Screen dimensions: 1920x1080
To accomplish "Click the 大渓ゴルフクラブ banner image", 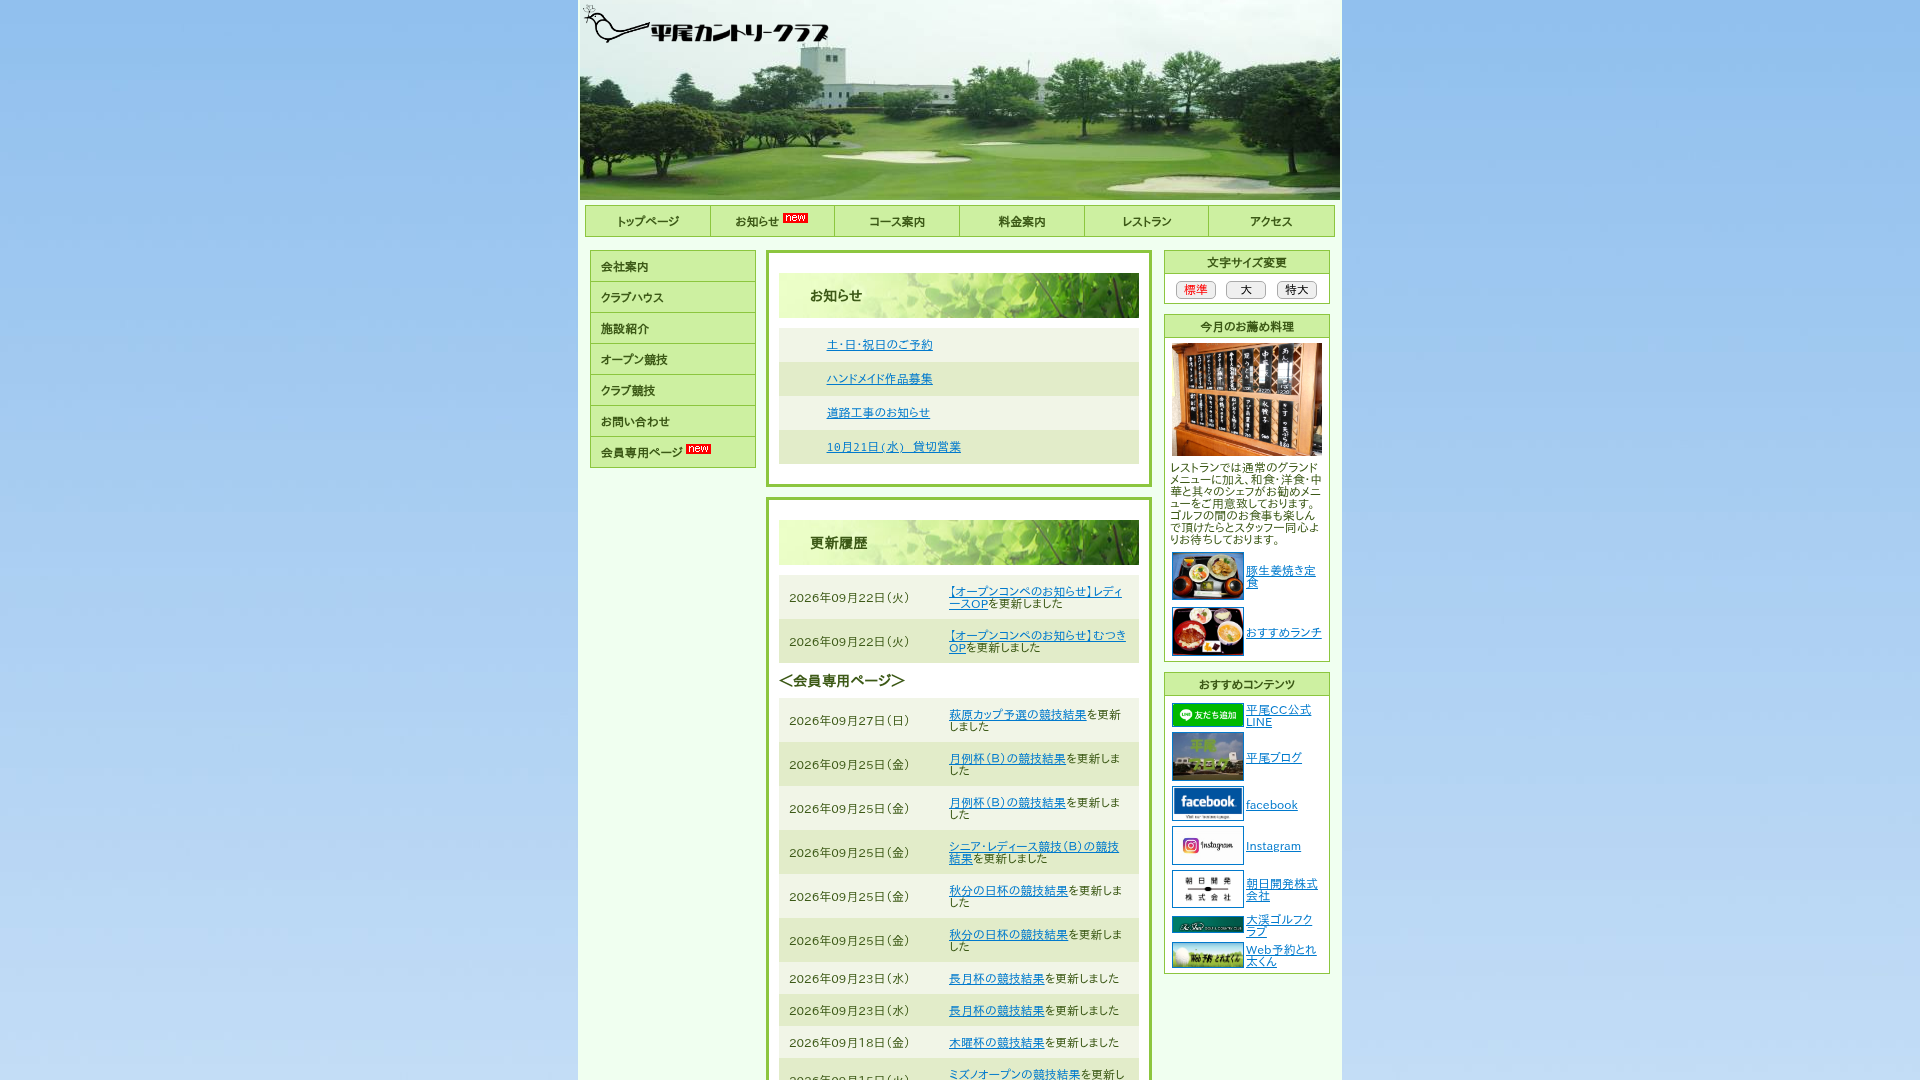I will point(1208,925).
